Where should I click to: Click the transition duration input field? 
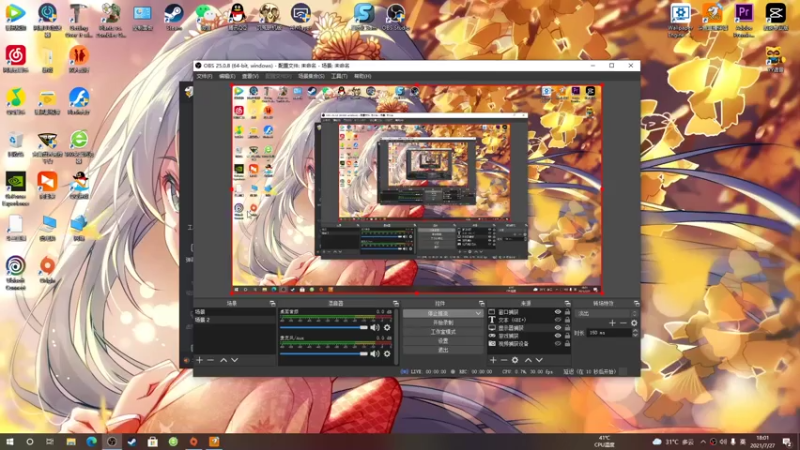[609, 333]
